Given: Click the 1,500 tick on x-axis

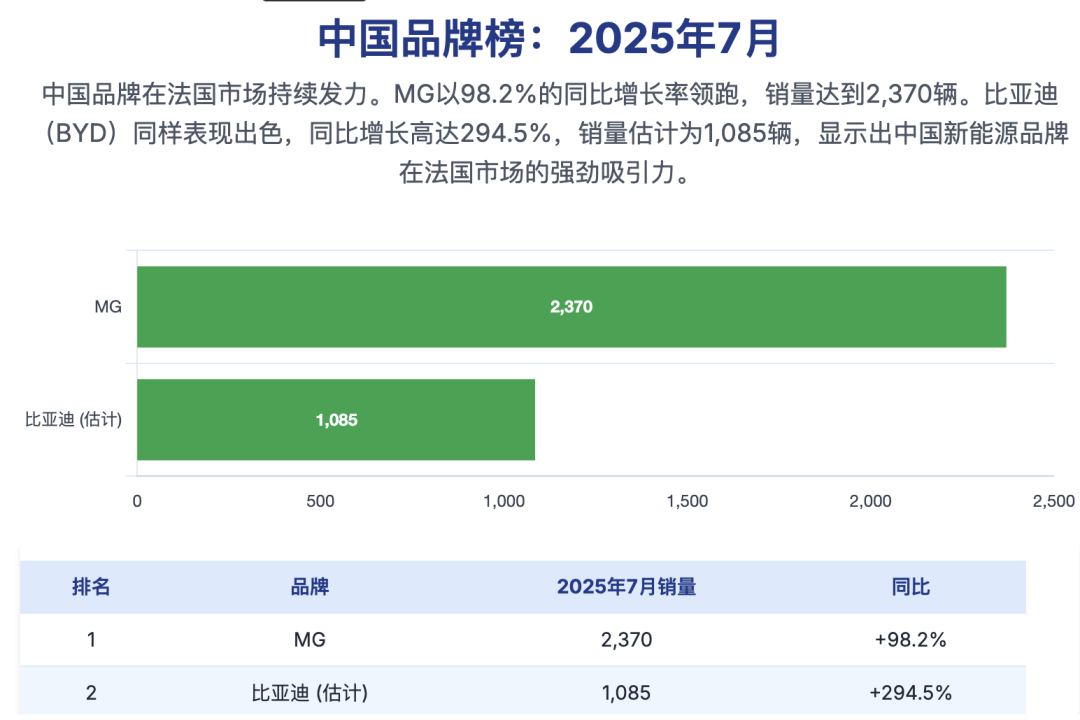Looking at the screenshot, I should (687, 502).
